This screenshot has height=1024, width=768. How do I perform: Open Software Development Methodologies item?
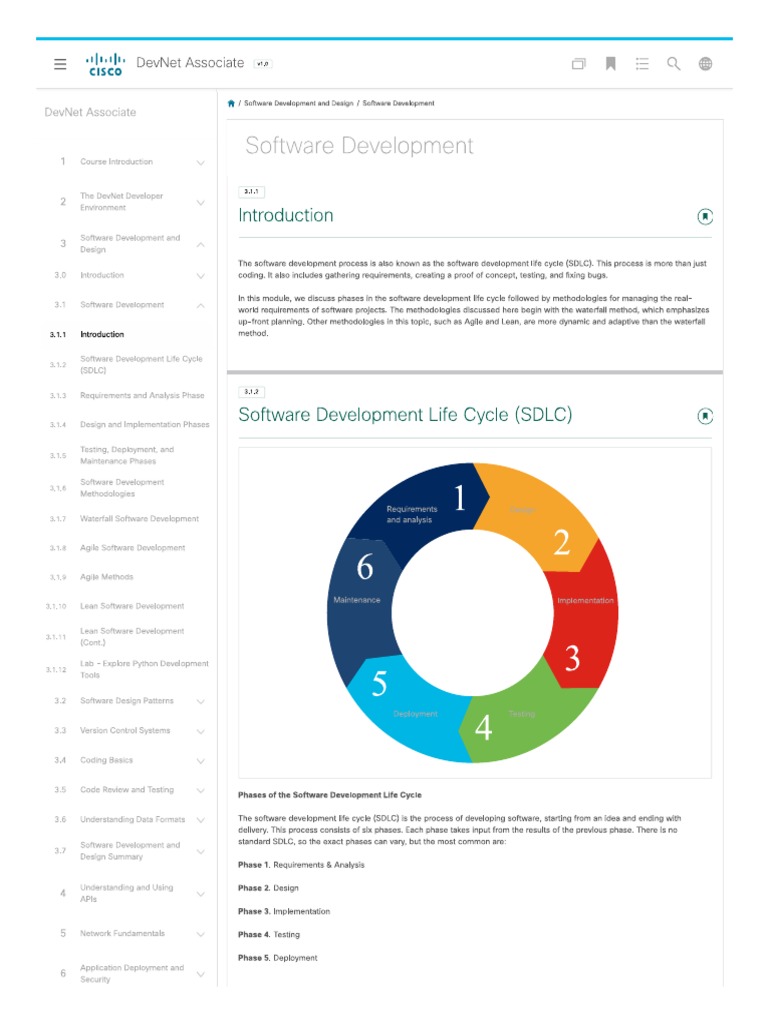122,488
